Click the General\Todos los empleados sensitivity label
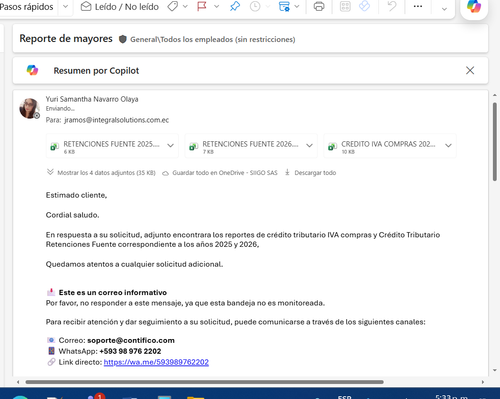 pos(213,40)
